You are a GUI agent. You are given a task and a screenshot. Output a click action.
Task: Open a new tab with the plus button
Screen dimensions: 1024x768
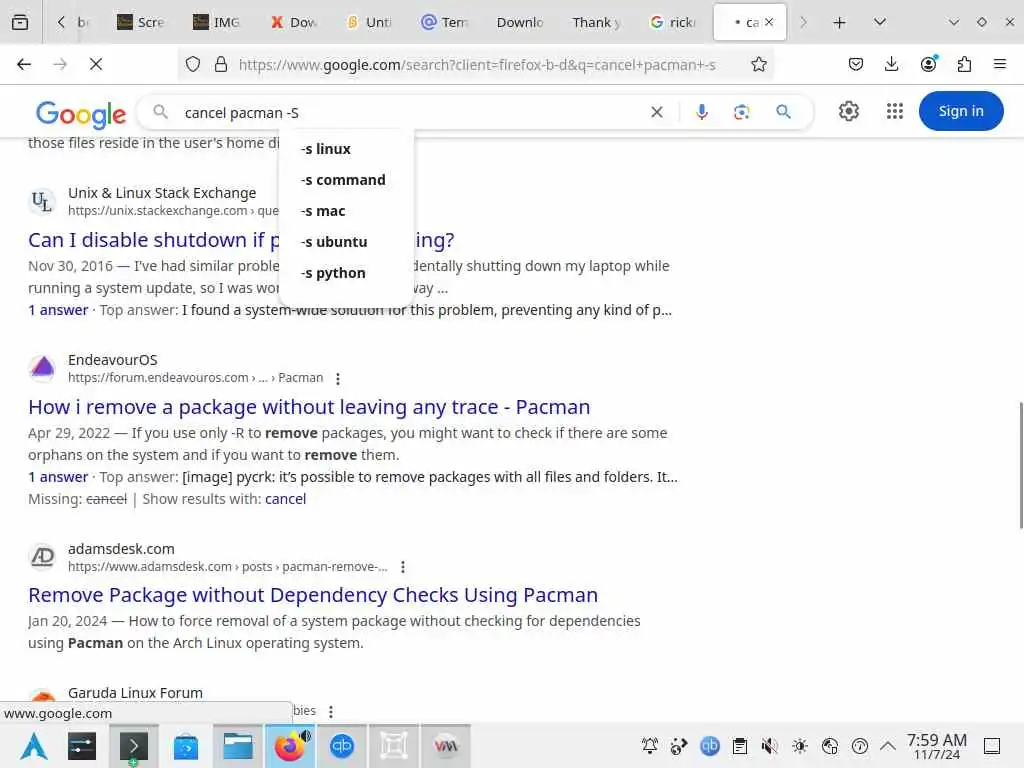839,22
